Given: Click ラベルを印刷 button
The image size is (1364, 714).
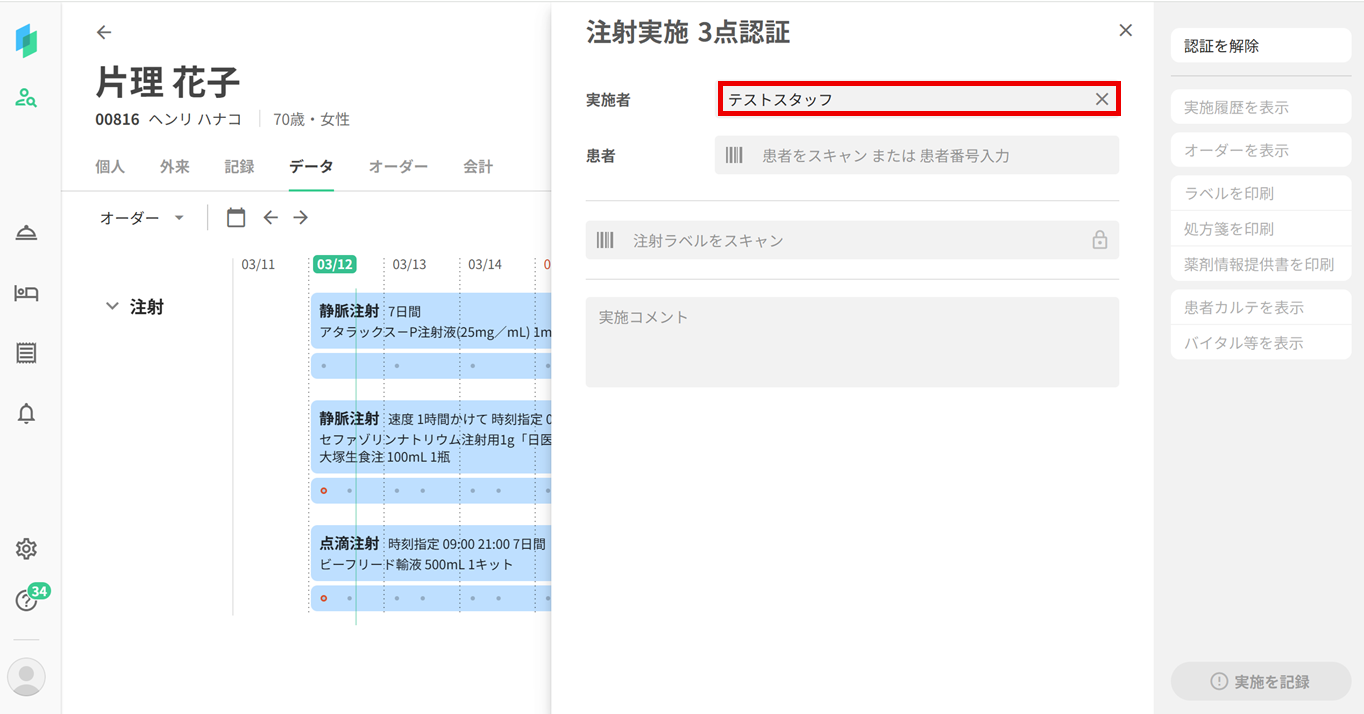Looking at the screenshot, I should pyautogui.click(x=1261, y=193).
